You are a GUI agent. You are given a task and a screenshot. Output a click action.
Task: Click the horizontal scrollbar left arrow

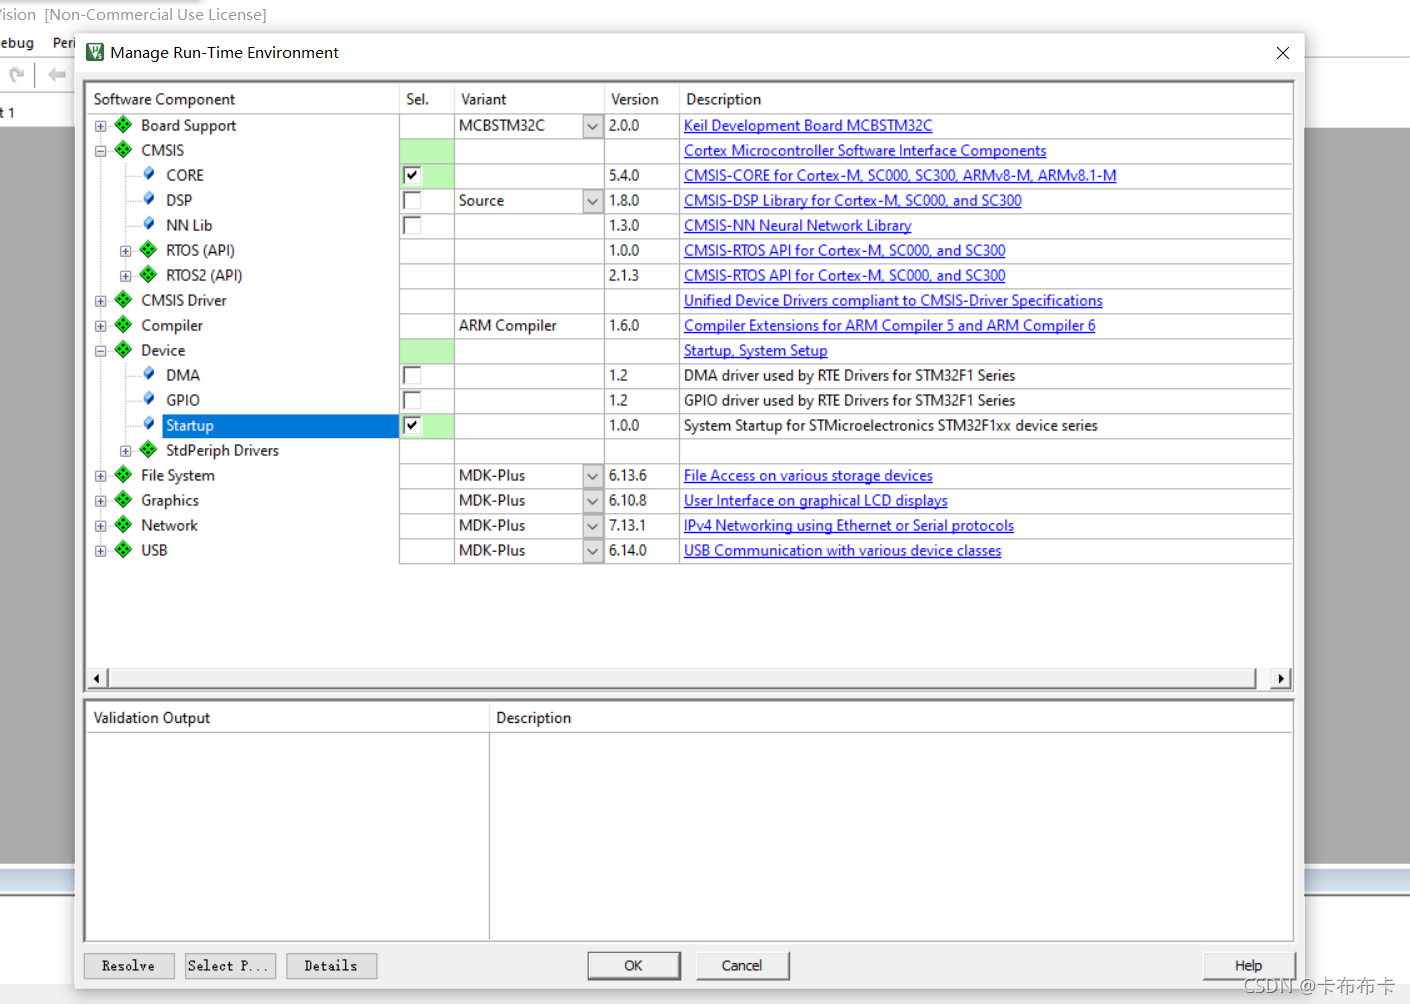97,679
